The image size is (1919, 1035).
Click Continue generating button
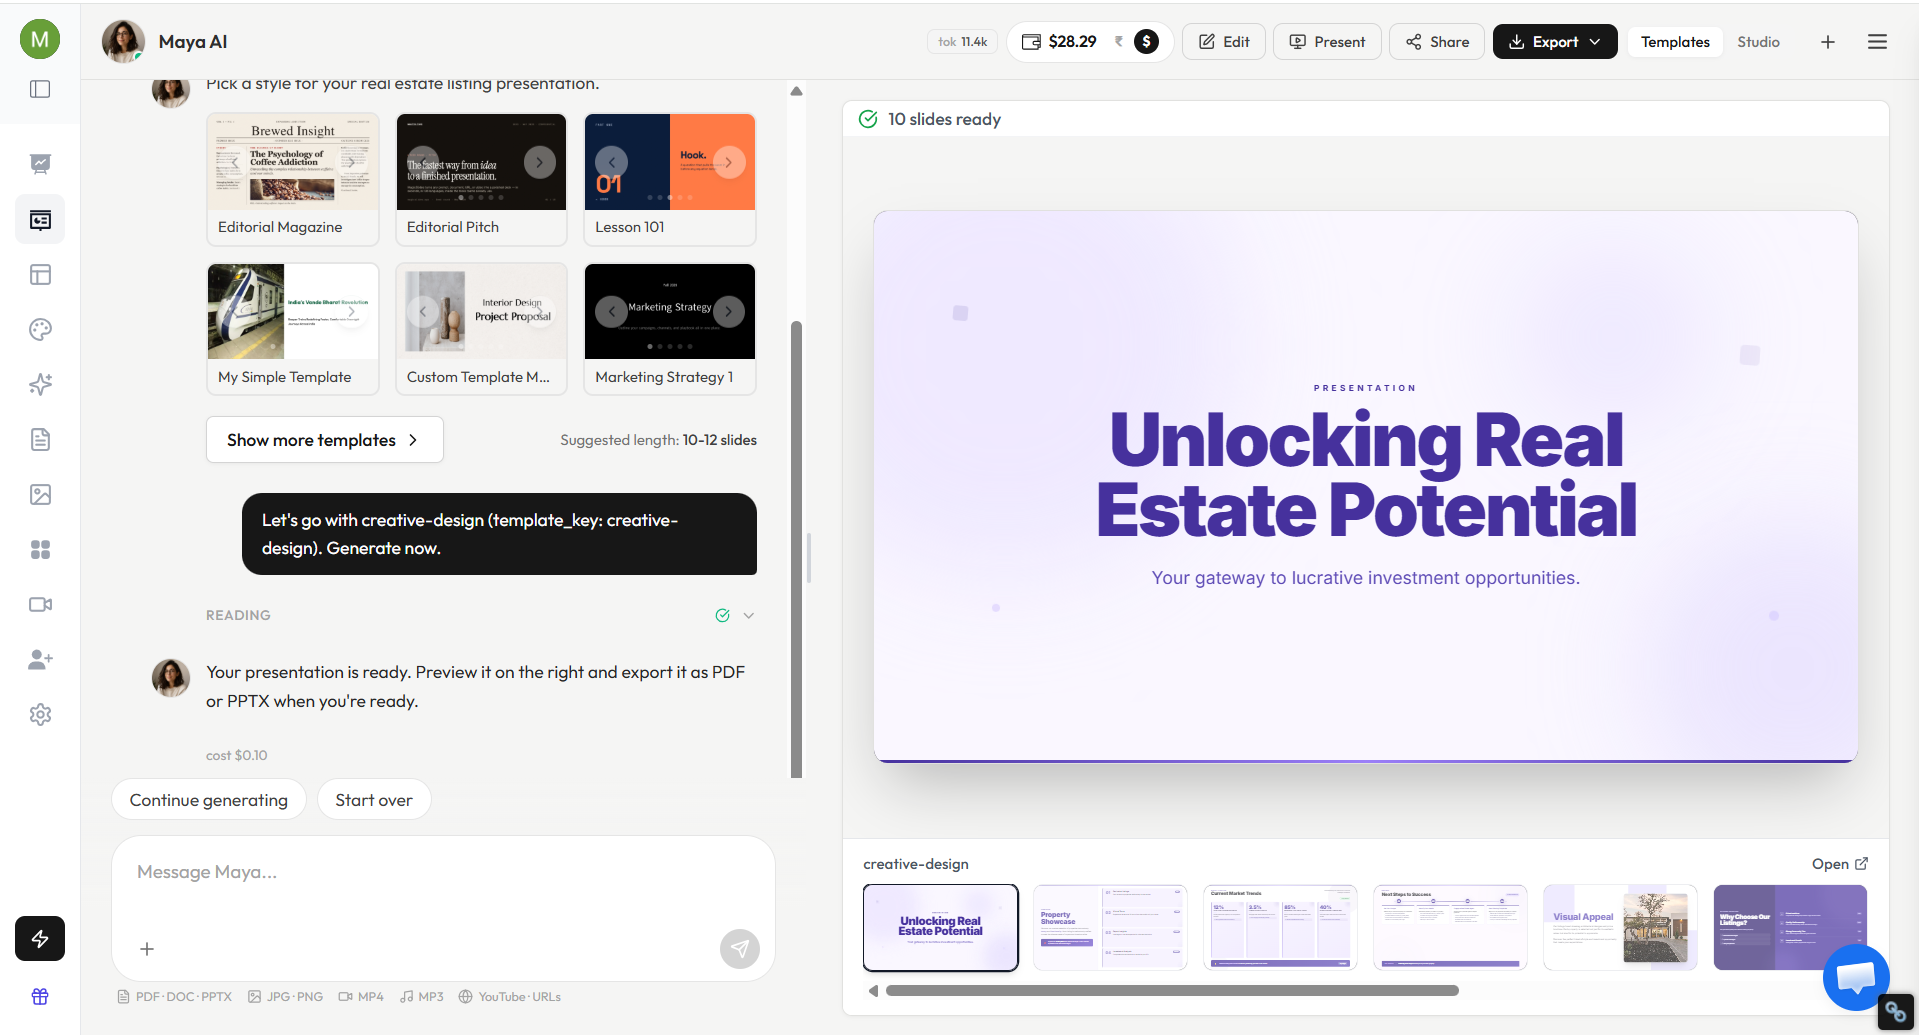[x=209, y=800]
